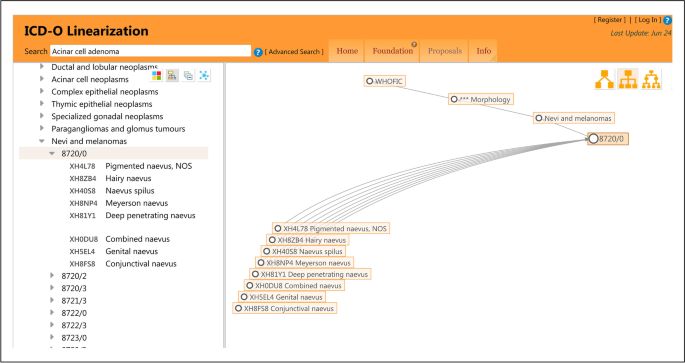
Task: Expand the 8722/0 node
Action: coord(52,313)
